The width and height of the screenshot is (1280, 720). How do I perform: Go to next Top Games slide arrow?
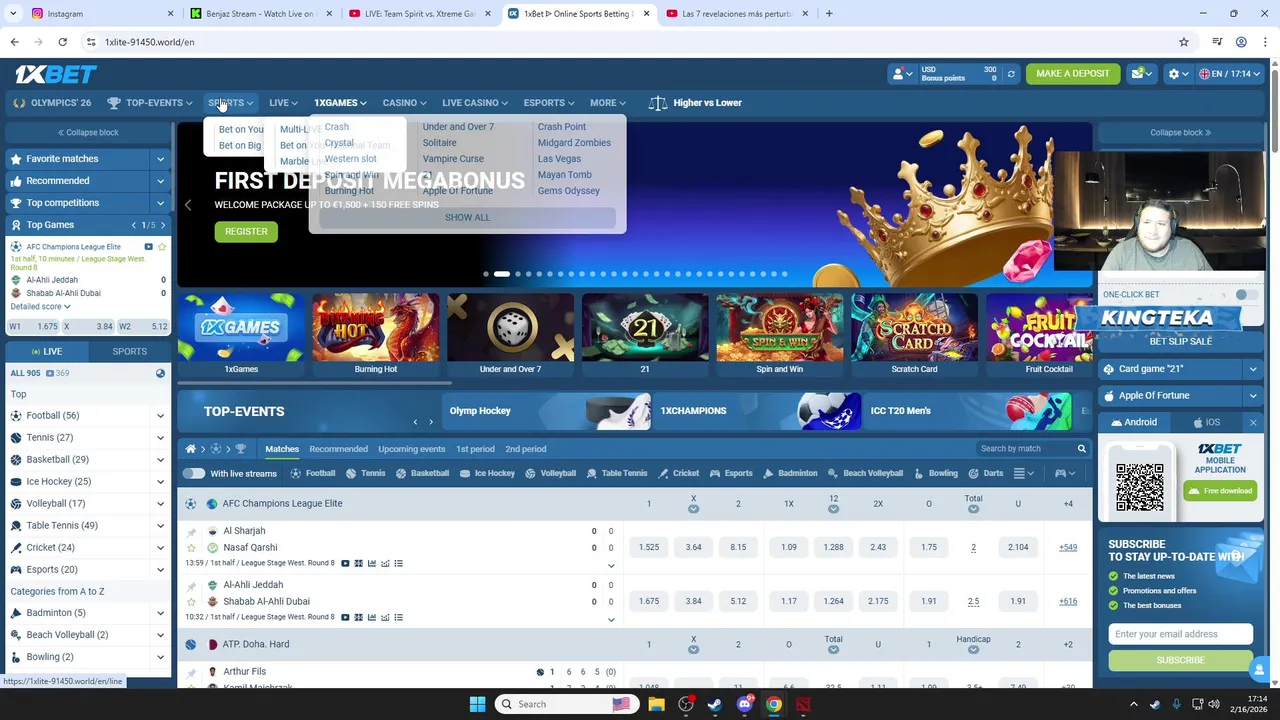click(x=162, y=225)
